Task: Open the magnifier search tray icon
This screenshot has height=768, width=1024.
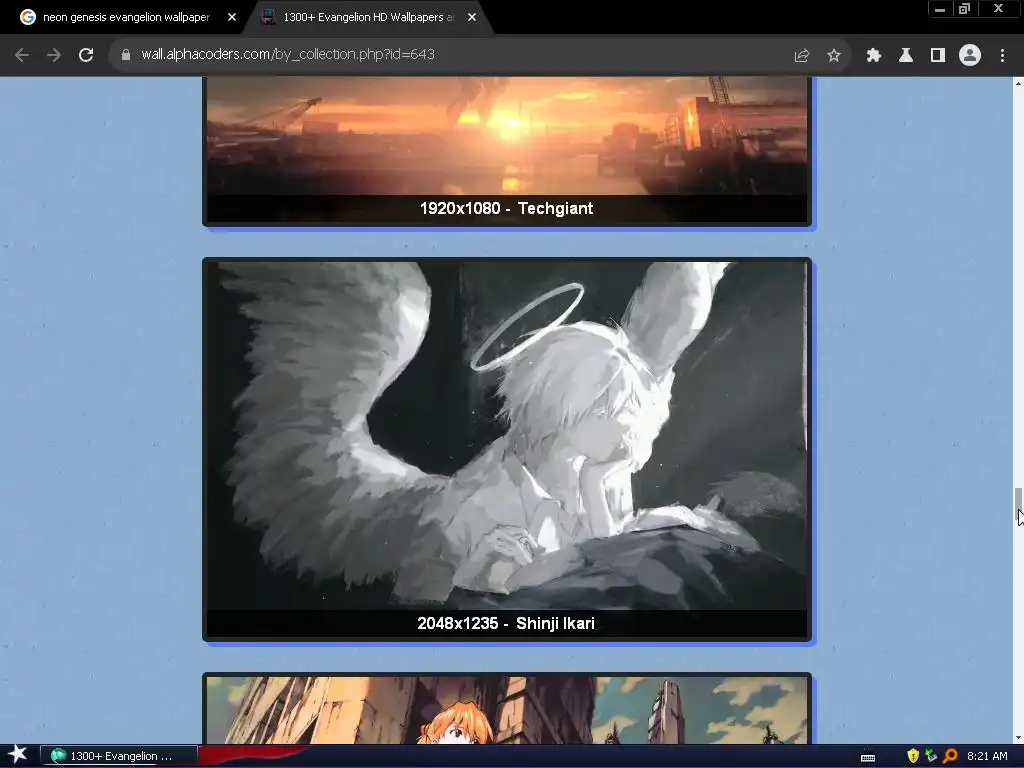Action: (950, 756)
